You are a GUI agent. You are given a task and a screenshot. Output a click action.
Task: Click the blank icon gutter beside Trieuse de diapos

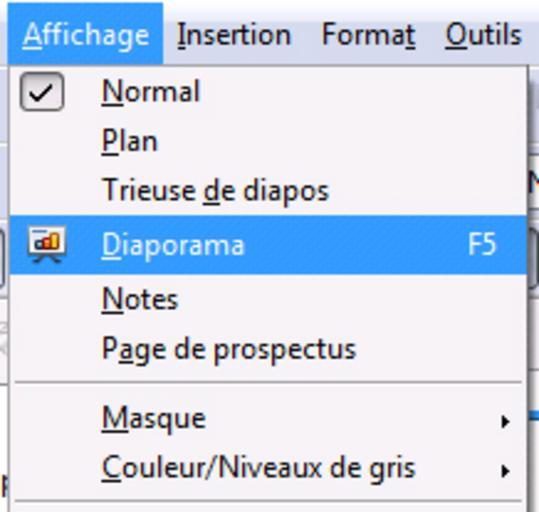42,191
